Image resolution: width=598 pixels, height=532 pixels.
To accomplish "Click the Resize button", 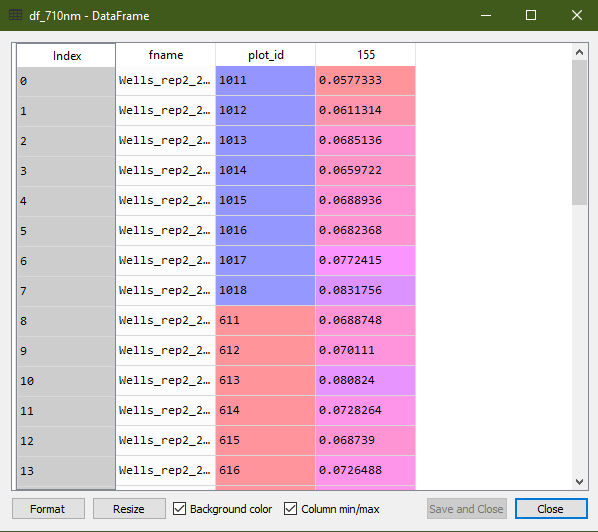I will tap(129, 509).
